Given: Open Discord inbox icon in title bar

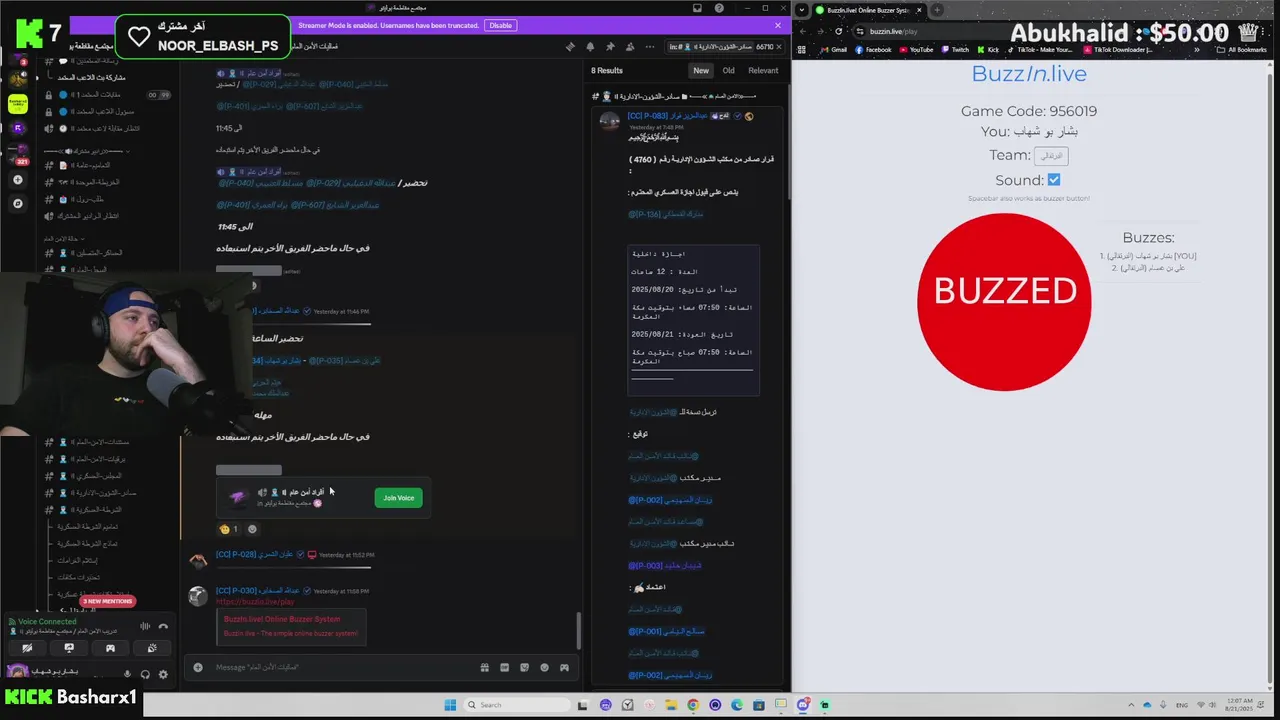Looking at the screenshot, I should (697, 9).
